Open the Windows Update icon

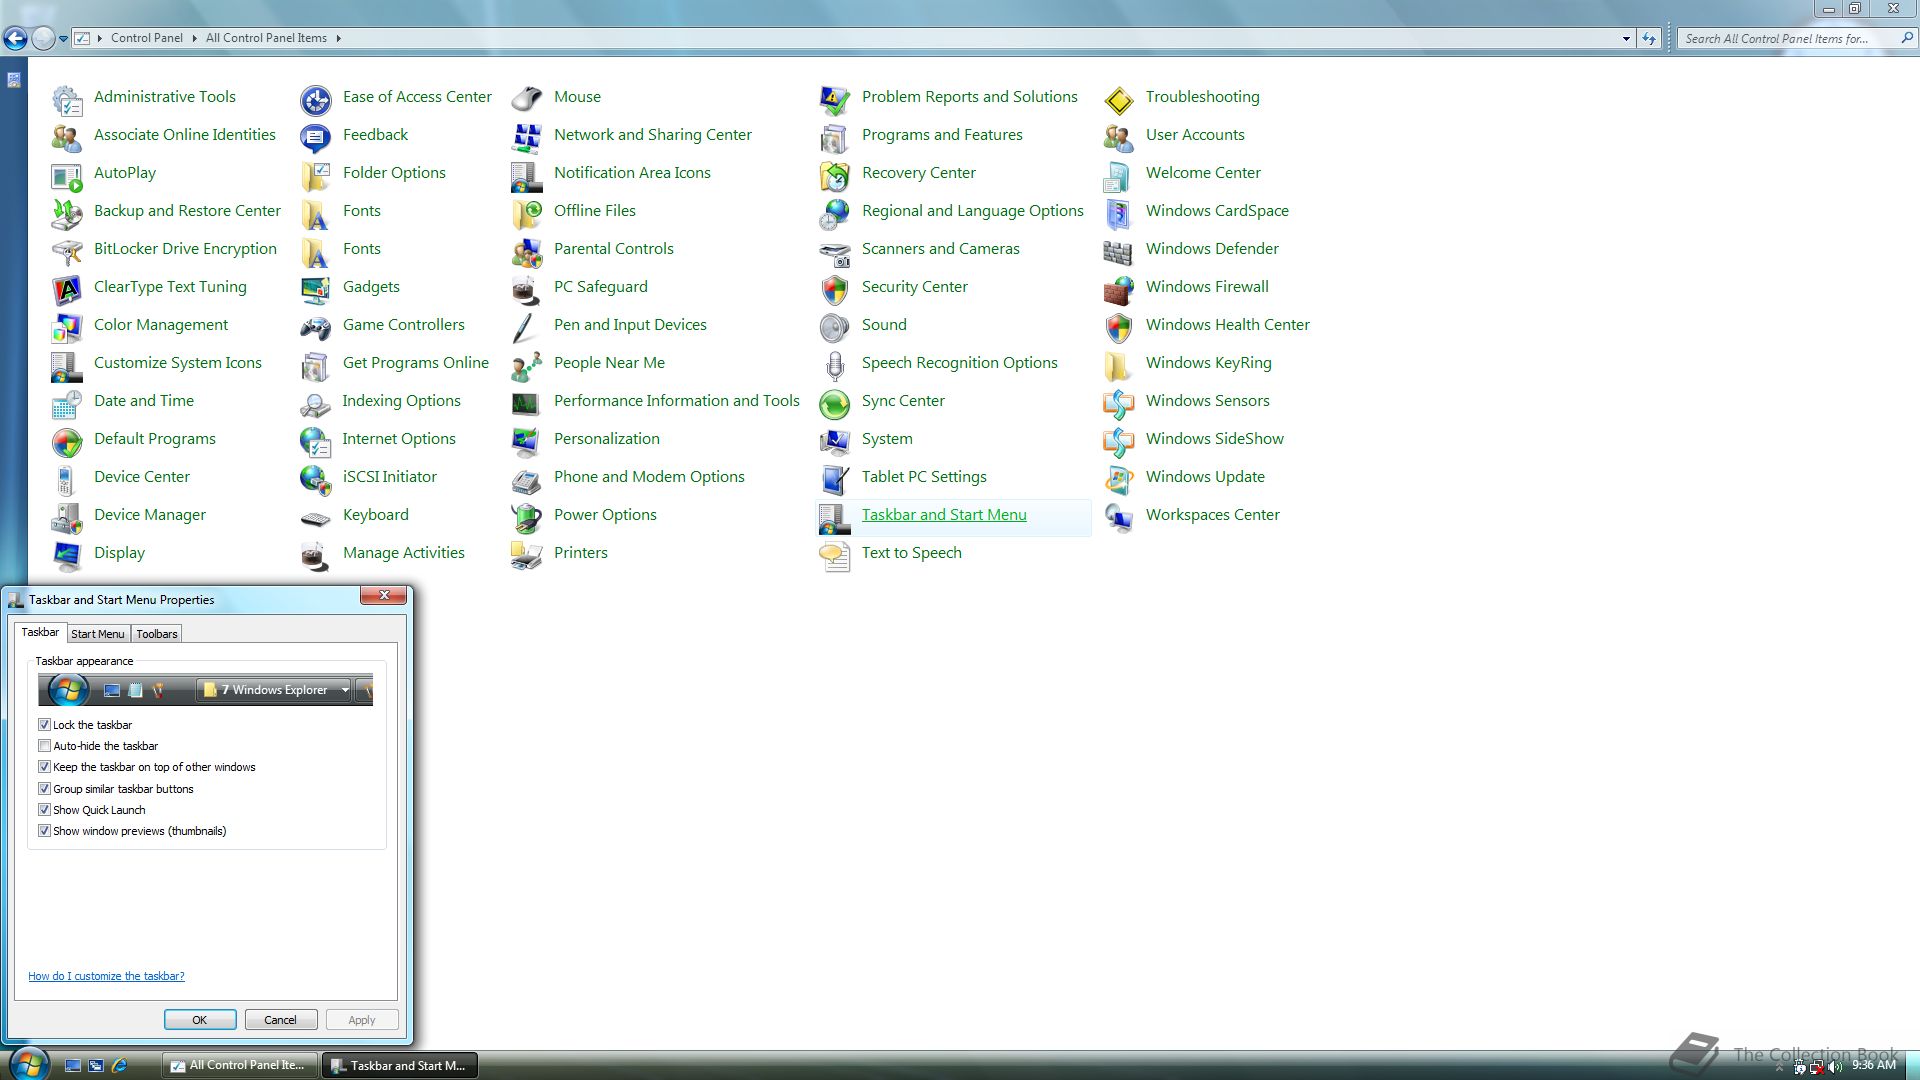point(1118,479)
